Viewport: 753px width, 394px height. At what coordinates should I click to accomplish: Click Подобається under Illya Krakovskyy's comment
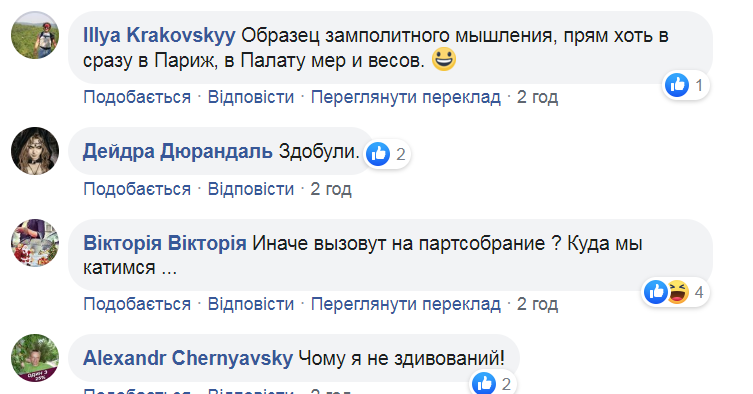[137, 97]
